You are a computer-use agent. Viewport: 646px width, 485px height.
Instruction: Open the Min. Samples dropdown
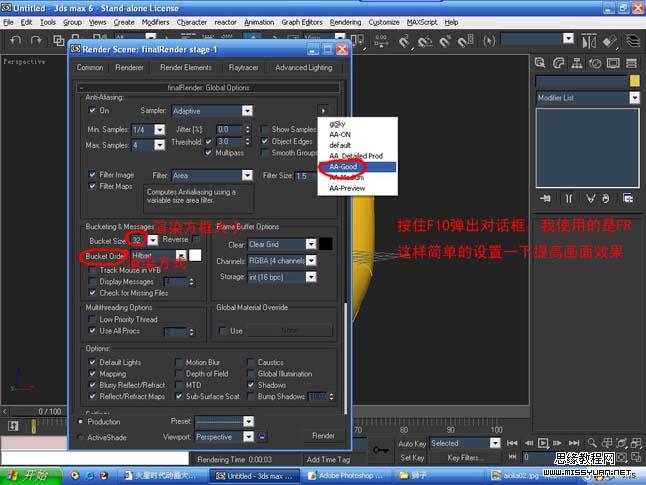point(148,130)
